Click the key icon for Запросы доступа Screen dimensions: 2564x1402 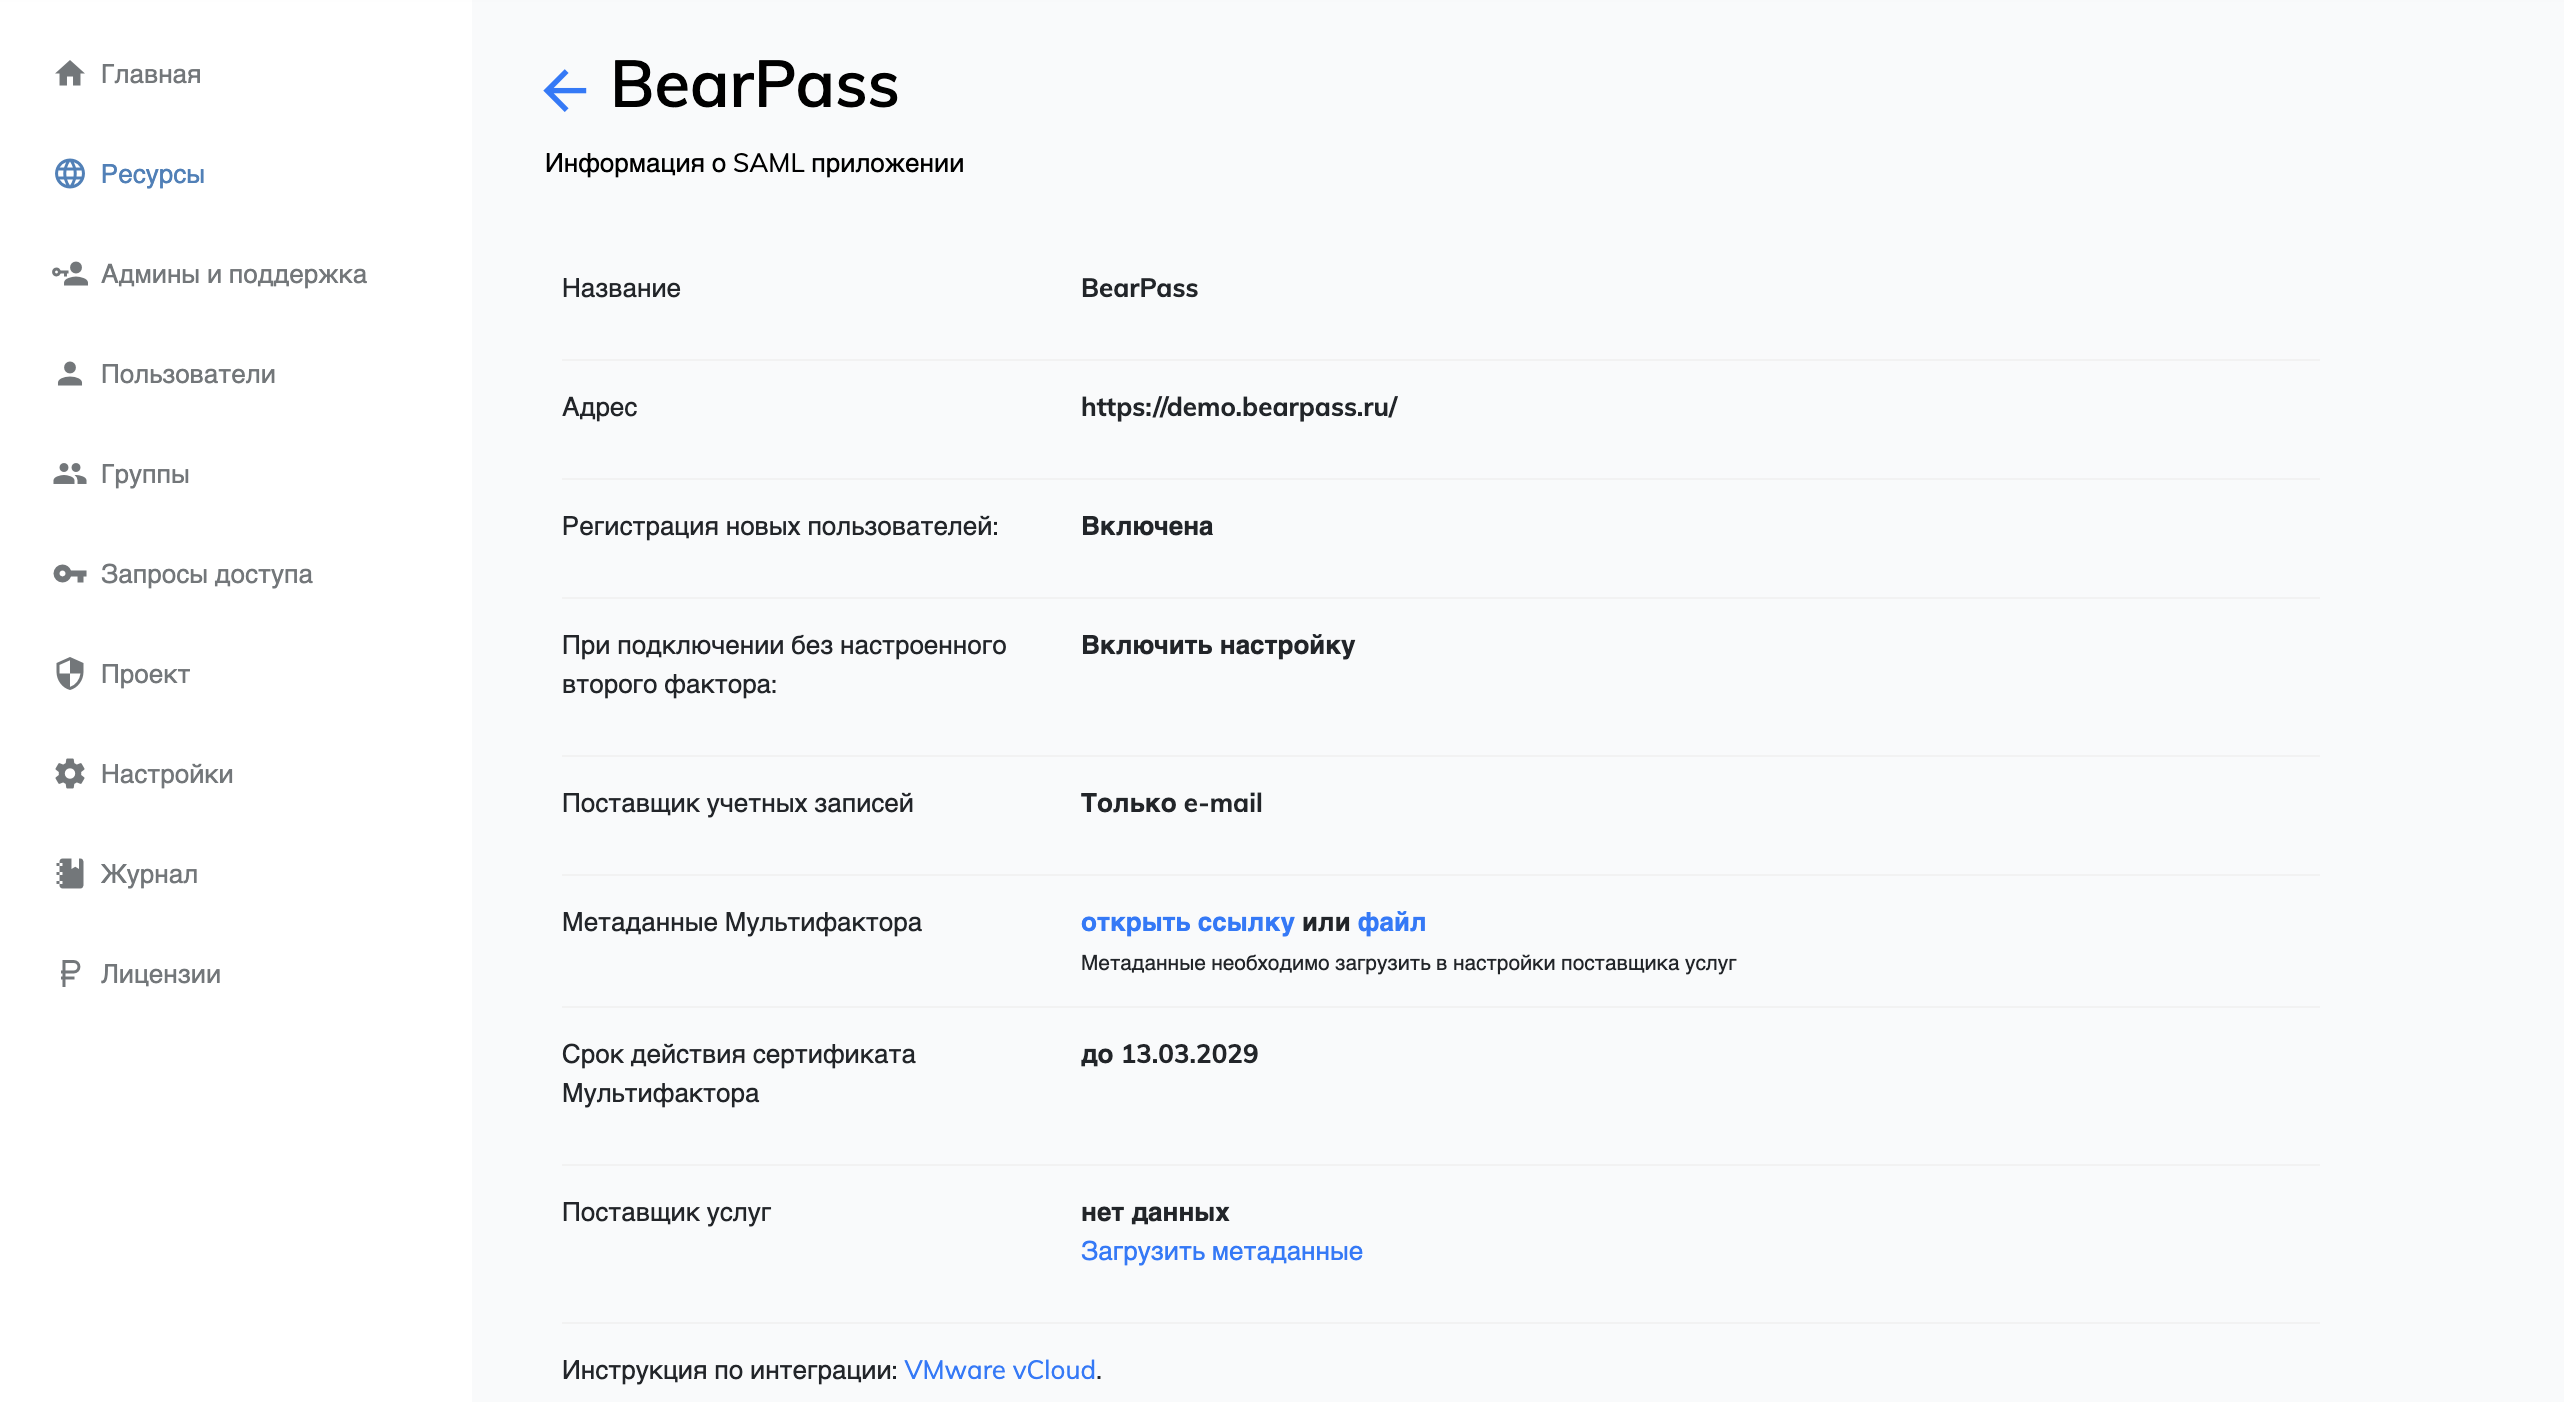[70, 574]
